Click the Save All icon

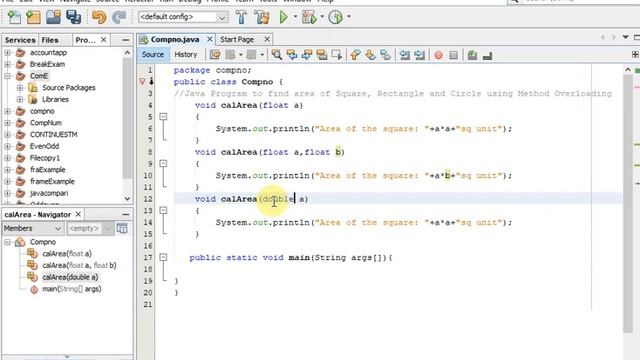pos(73,17)
